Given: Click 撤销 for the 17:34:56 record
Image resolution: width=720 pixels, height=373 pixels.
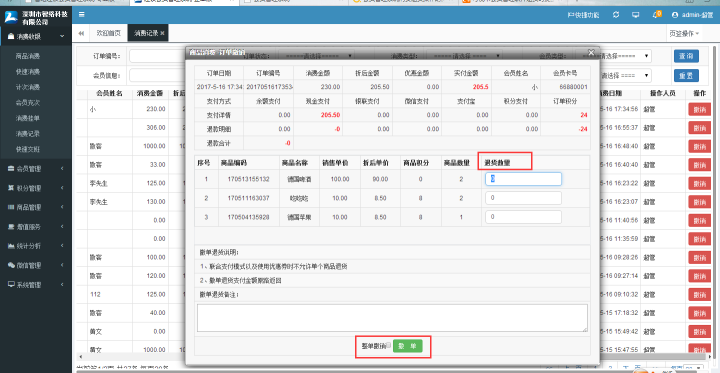Looking at the screenshot, I should [699, 109].
